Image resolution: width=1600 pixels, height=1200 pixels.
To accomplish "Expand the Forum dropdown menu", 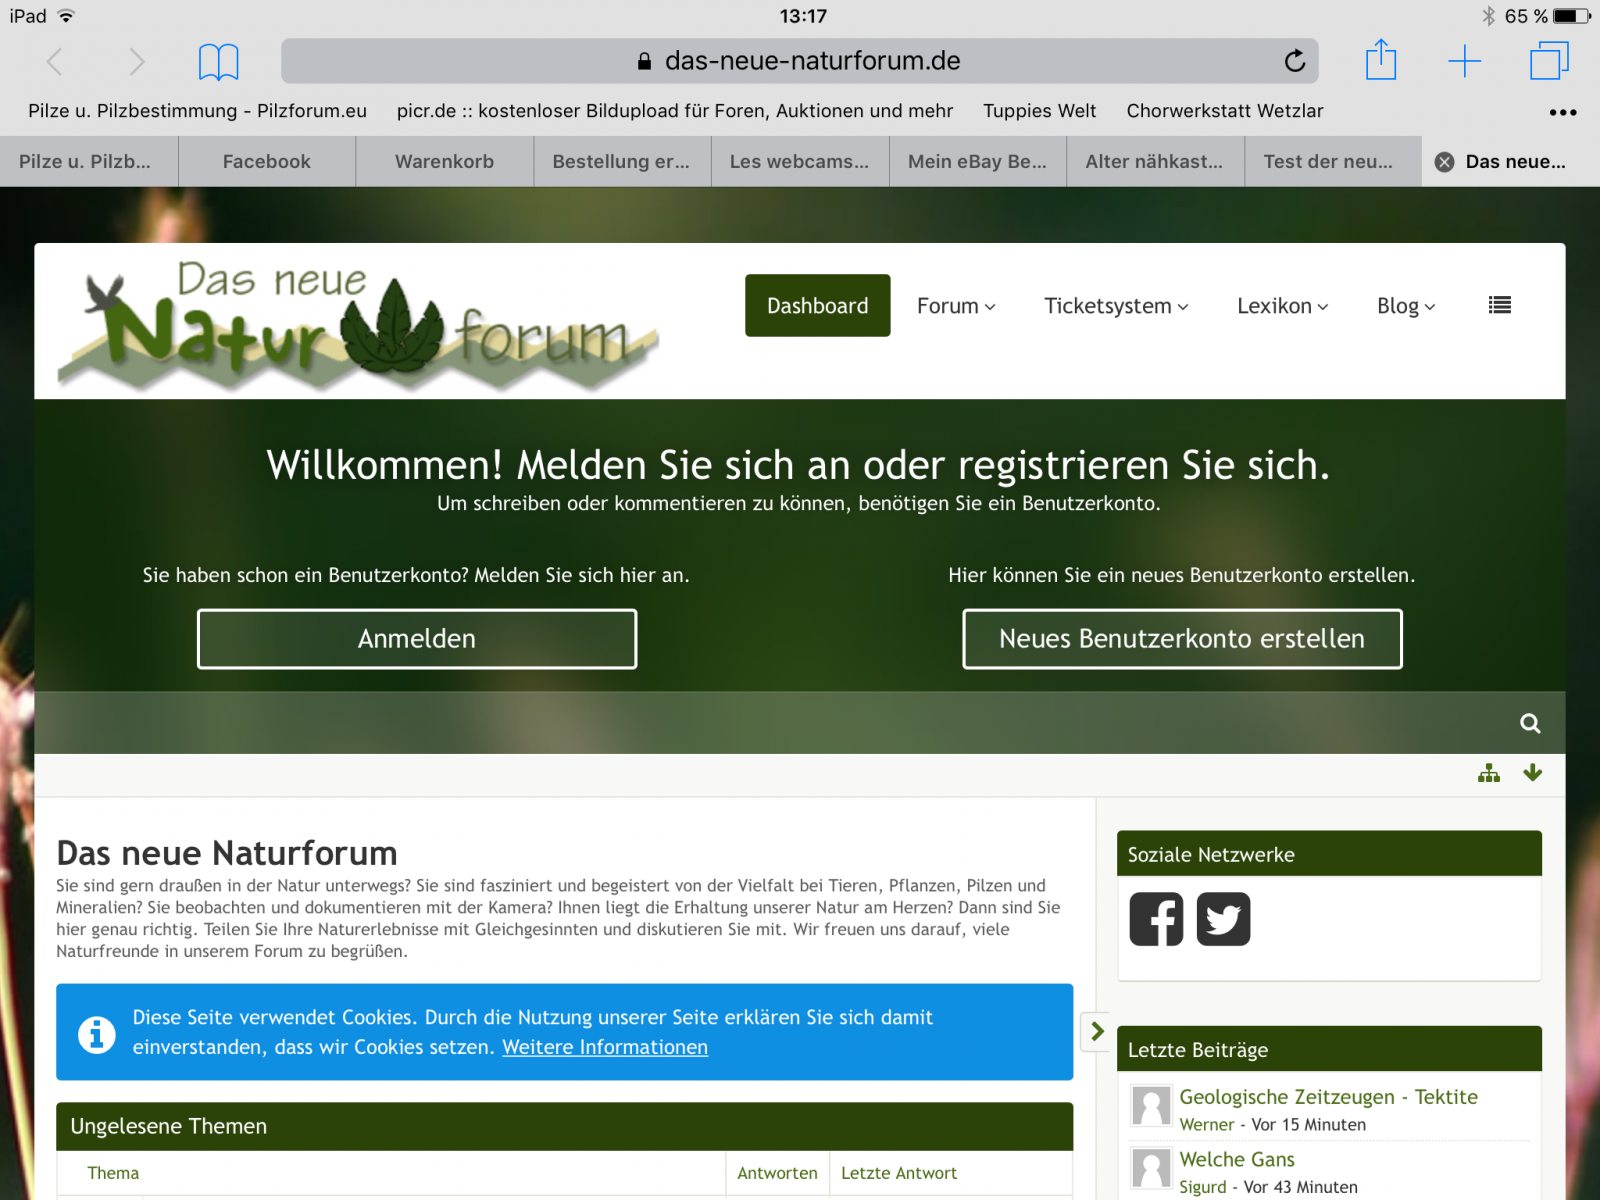I will 956,306.
